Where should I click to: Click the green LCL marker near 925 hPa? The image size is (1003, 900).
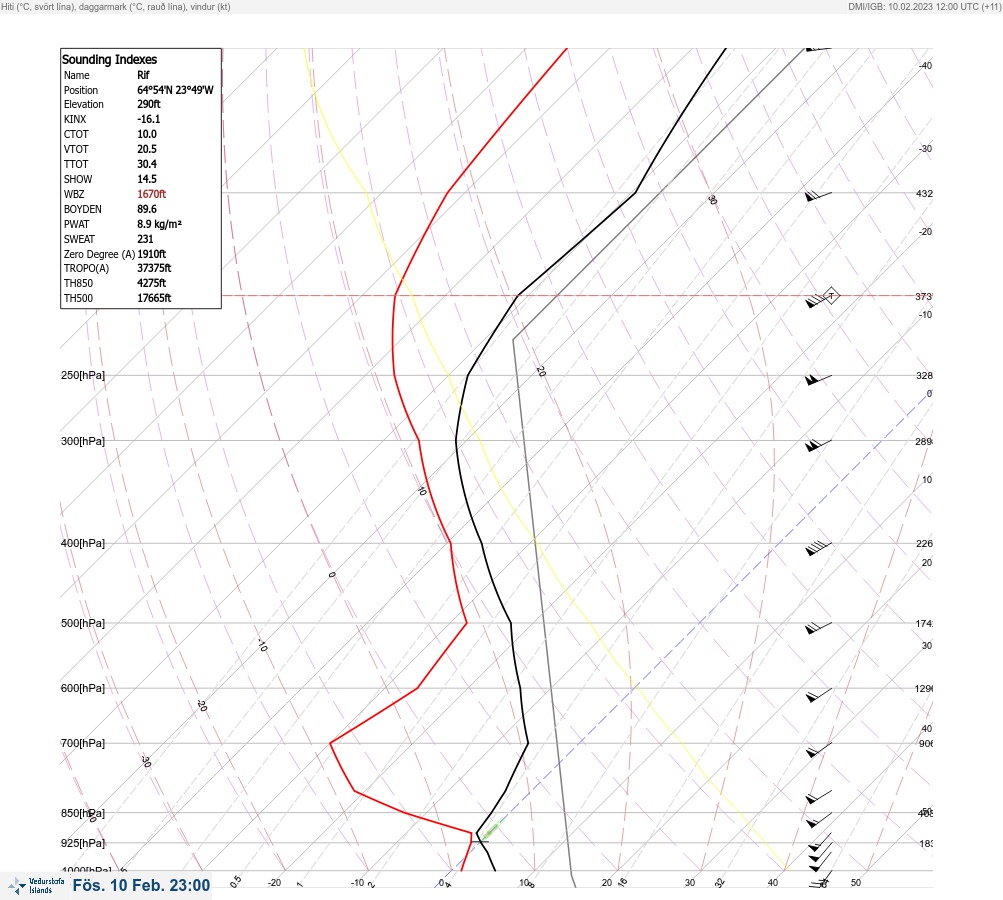click(491, 831)
